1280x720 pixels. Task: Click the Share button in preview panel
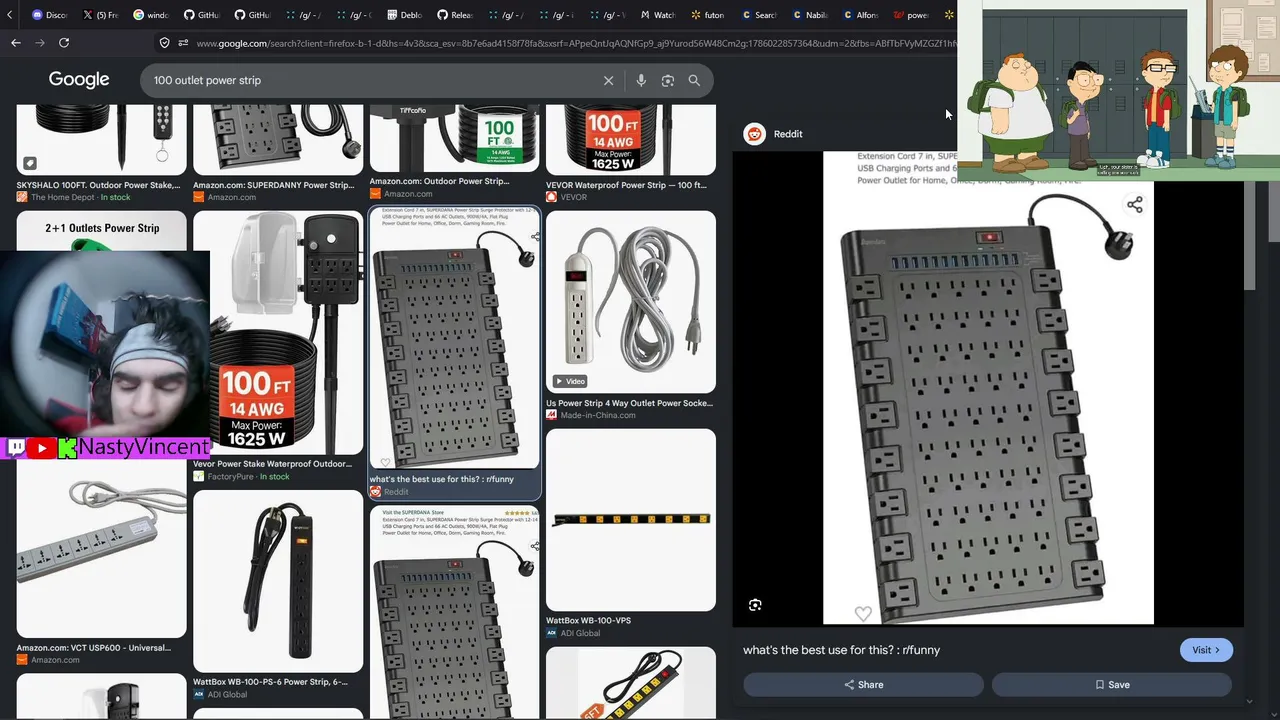pos(863,685)
